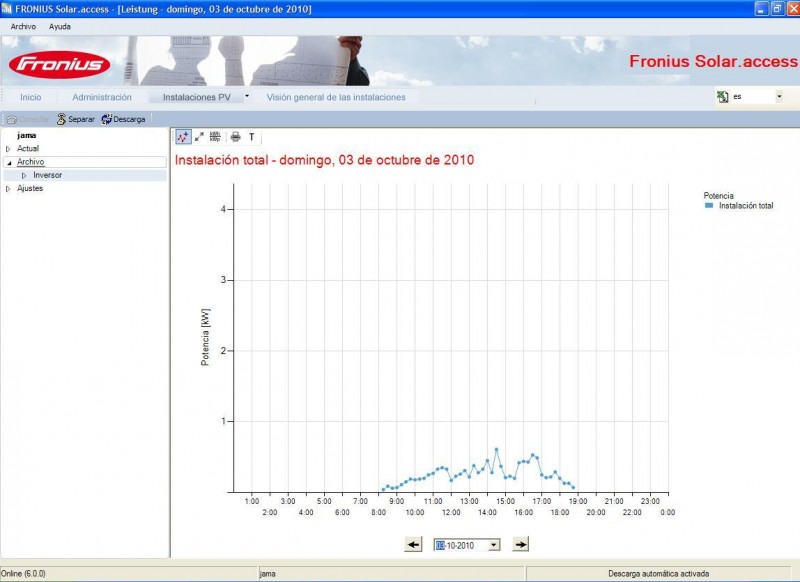This screenshot has height=582, width=800.
Task: Expand the Actual tree node
Action: point(8,149)
